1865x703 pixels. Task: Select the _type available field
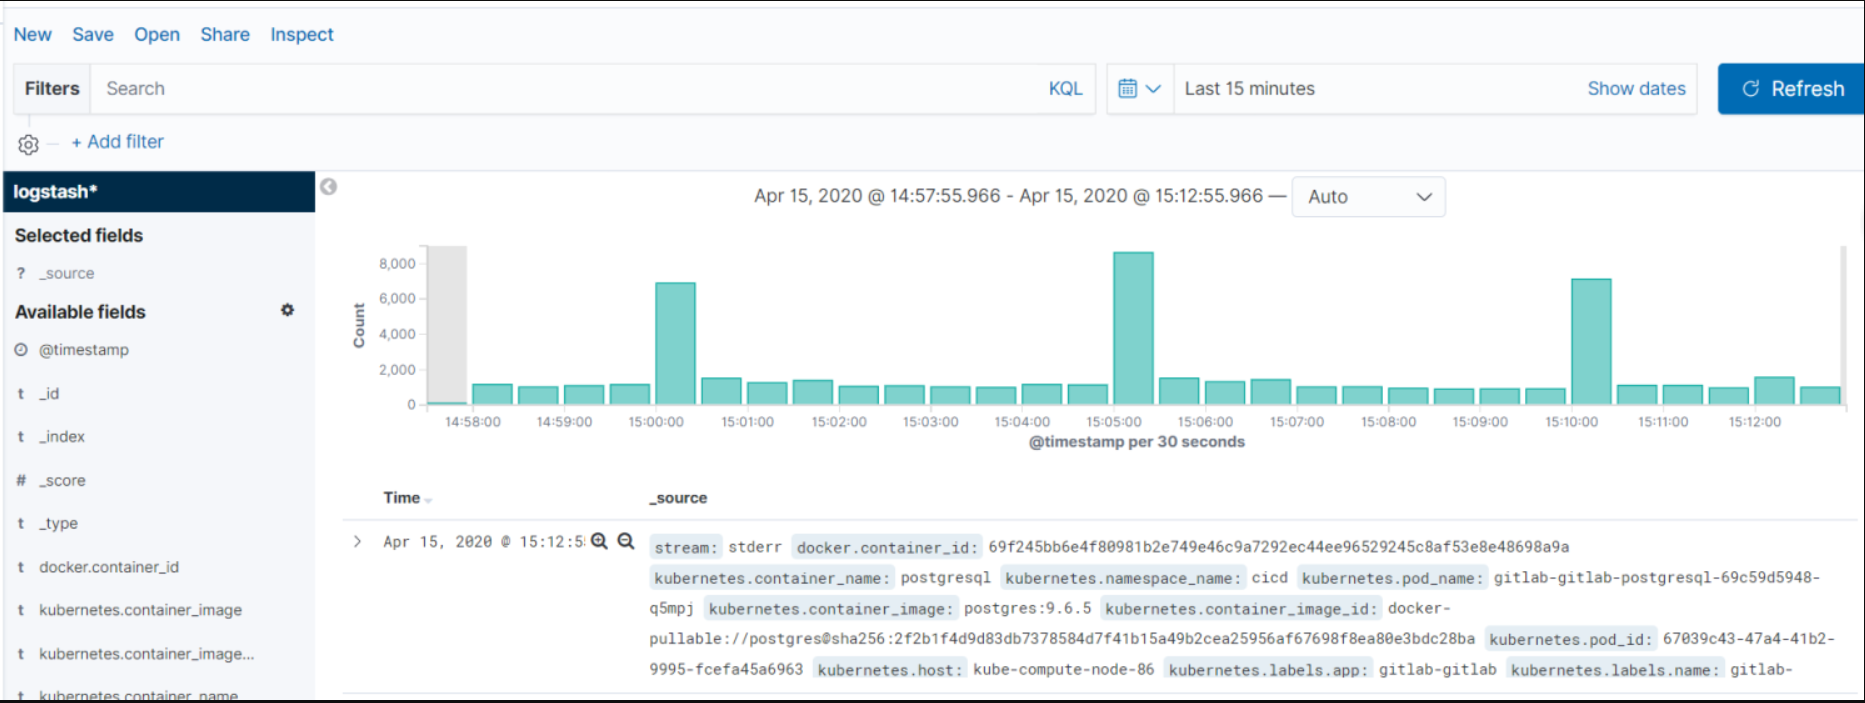coord(58,523)
